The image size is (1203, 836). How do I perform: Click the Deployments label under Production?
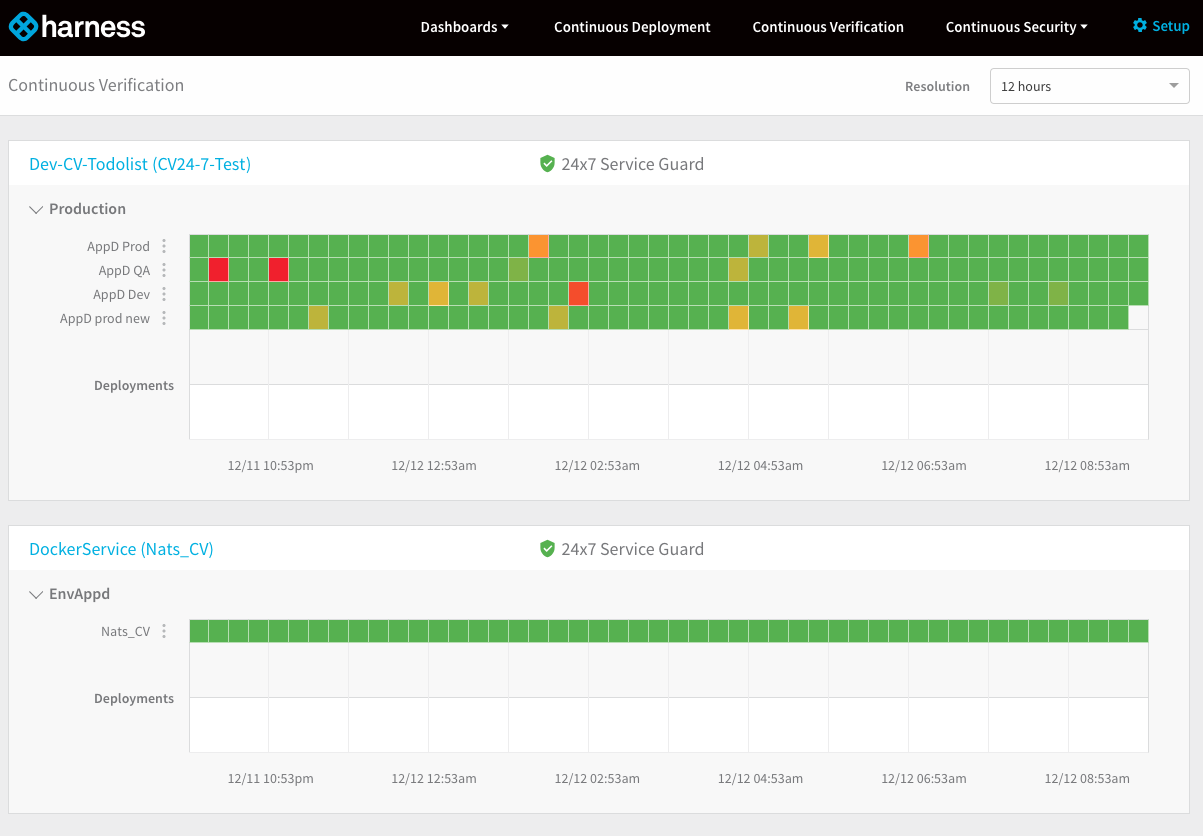(134, 385)
